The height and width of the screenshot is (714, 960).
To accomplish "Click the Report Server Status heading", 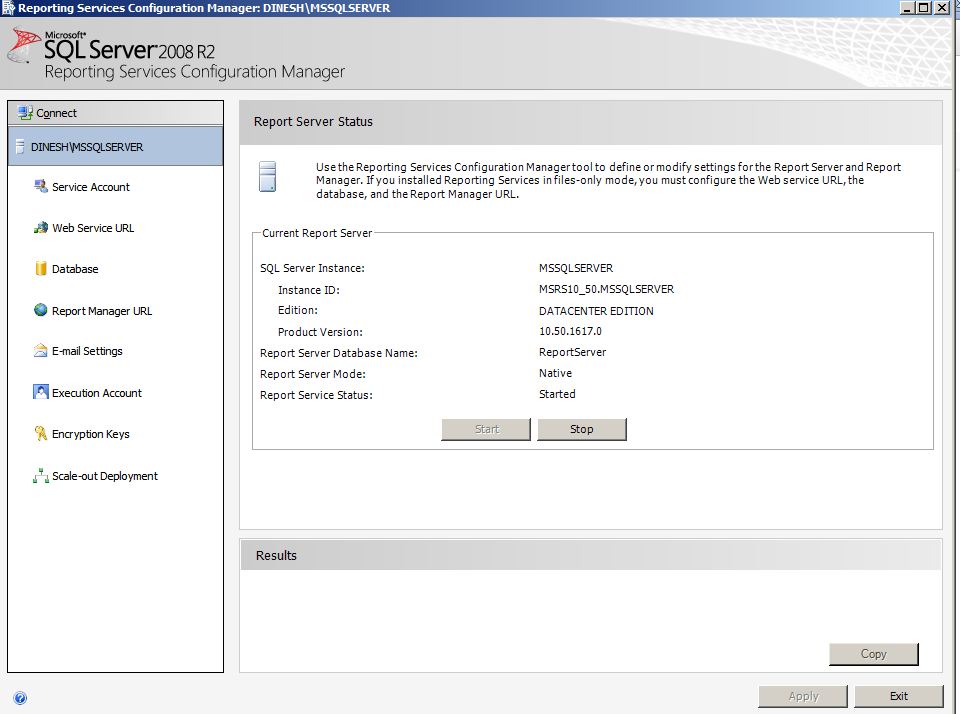I will pyautogui.click(x=313, y=122).
